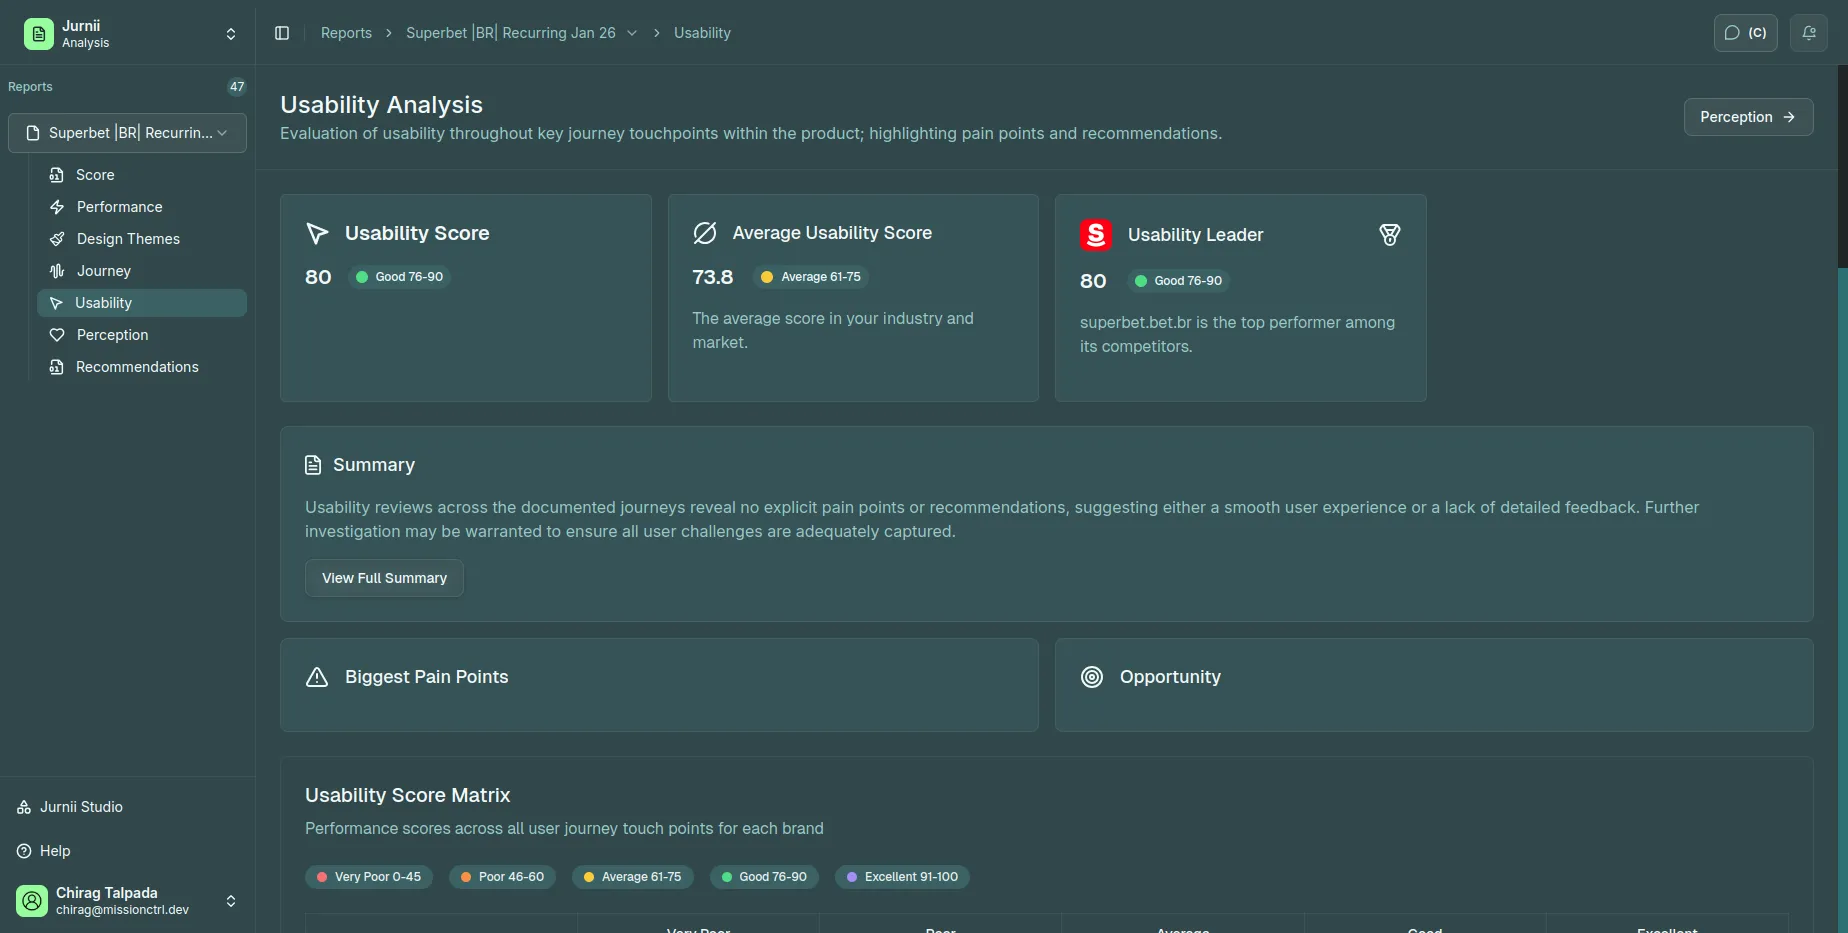The width and height of the screenshot is (1848, 933).
Task: Expand the breadcrumb chevron after Recurring Jan 26
Action: pyautogui.click(x=632, y=33)
